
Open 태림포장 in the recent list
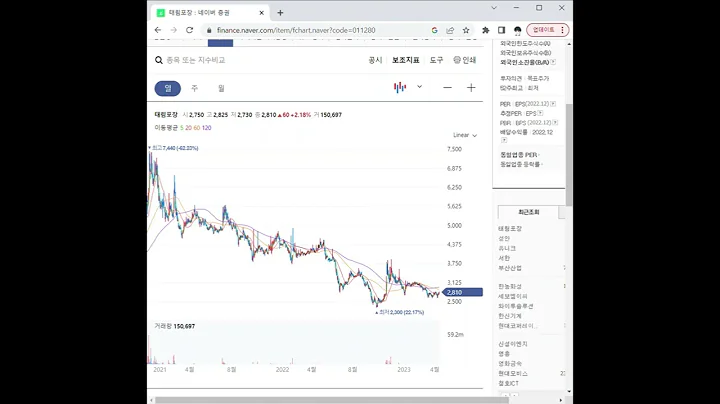click(x=510, y=228)
